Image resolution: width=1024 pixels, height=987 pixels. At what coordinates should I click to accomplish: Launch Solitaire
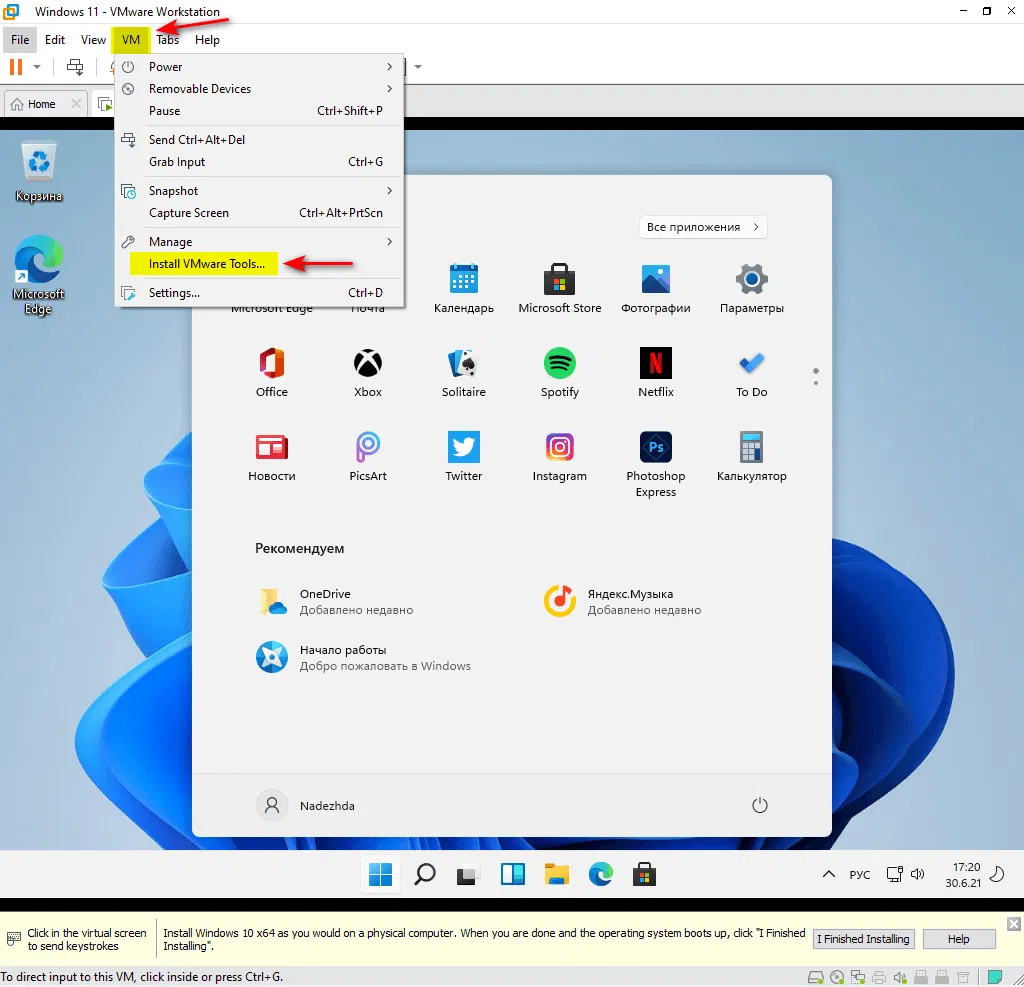[x=464, y=372]
